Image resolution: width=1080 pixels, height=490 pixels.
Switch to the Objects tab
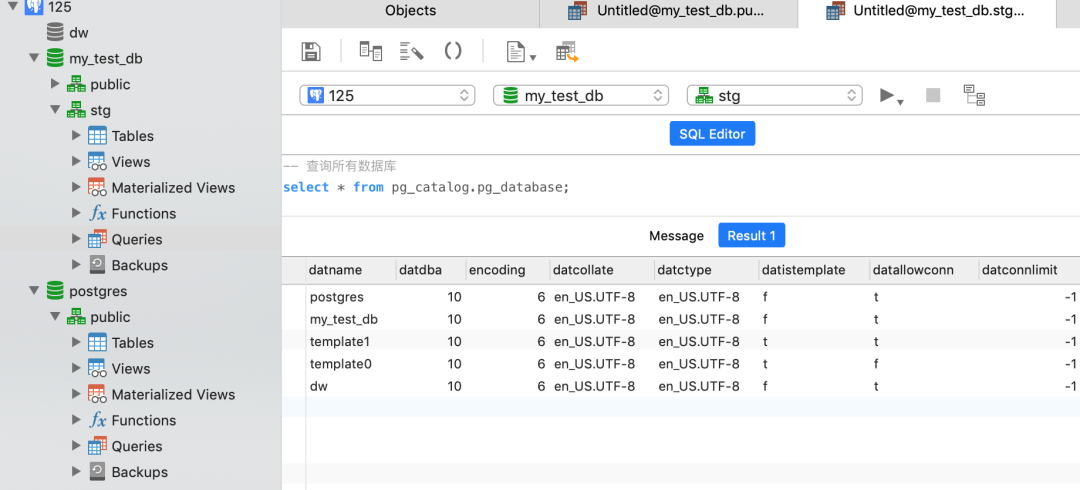[411, 11]
